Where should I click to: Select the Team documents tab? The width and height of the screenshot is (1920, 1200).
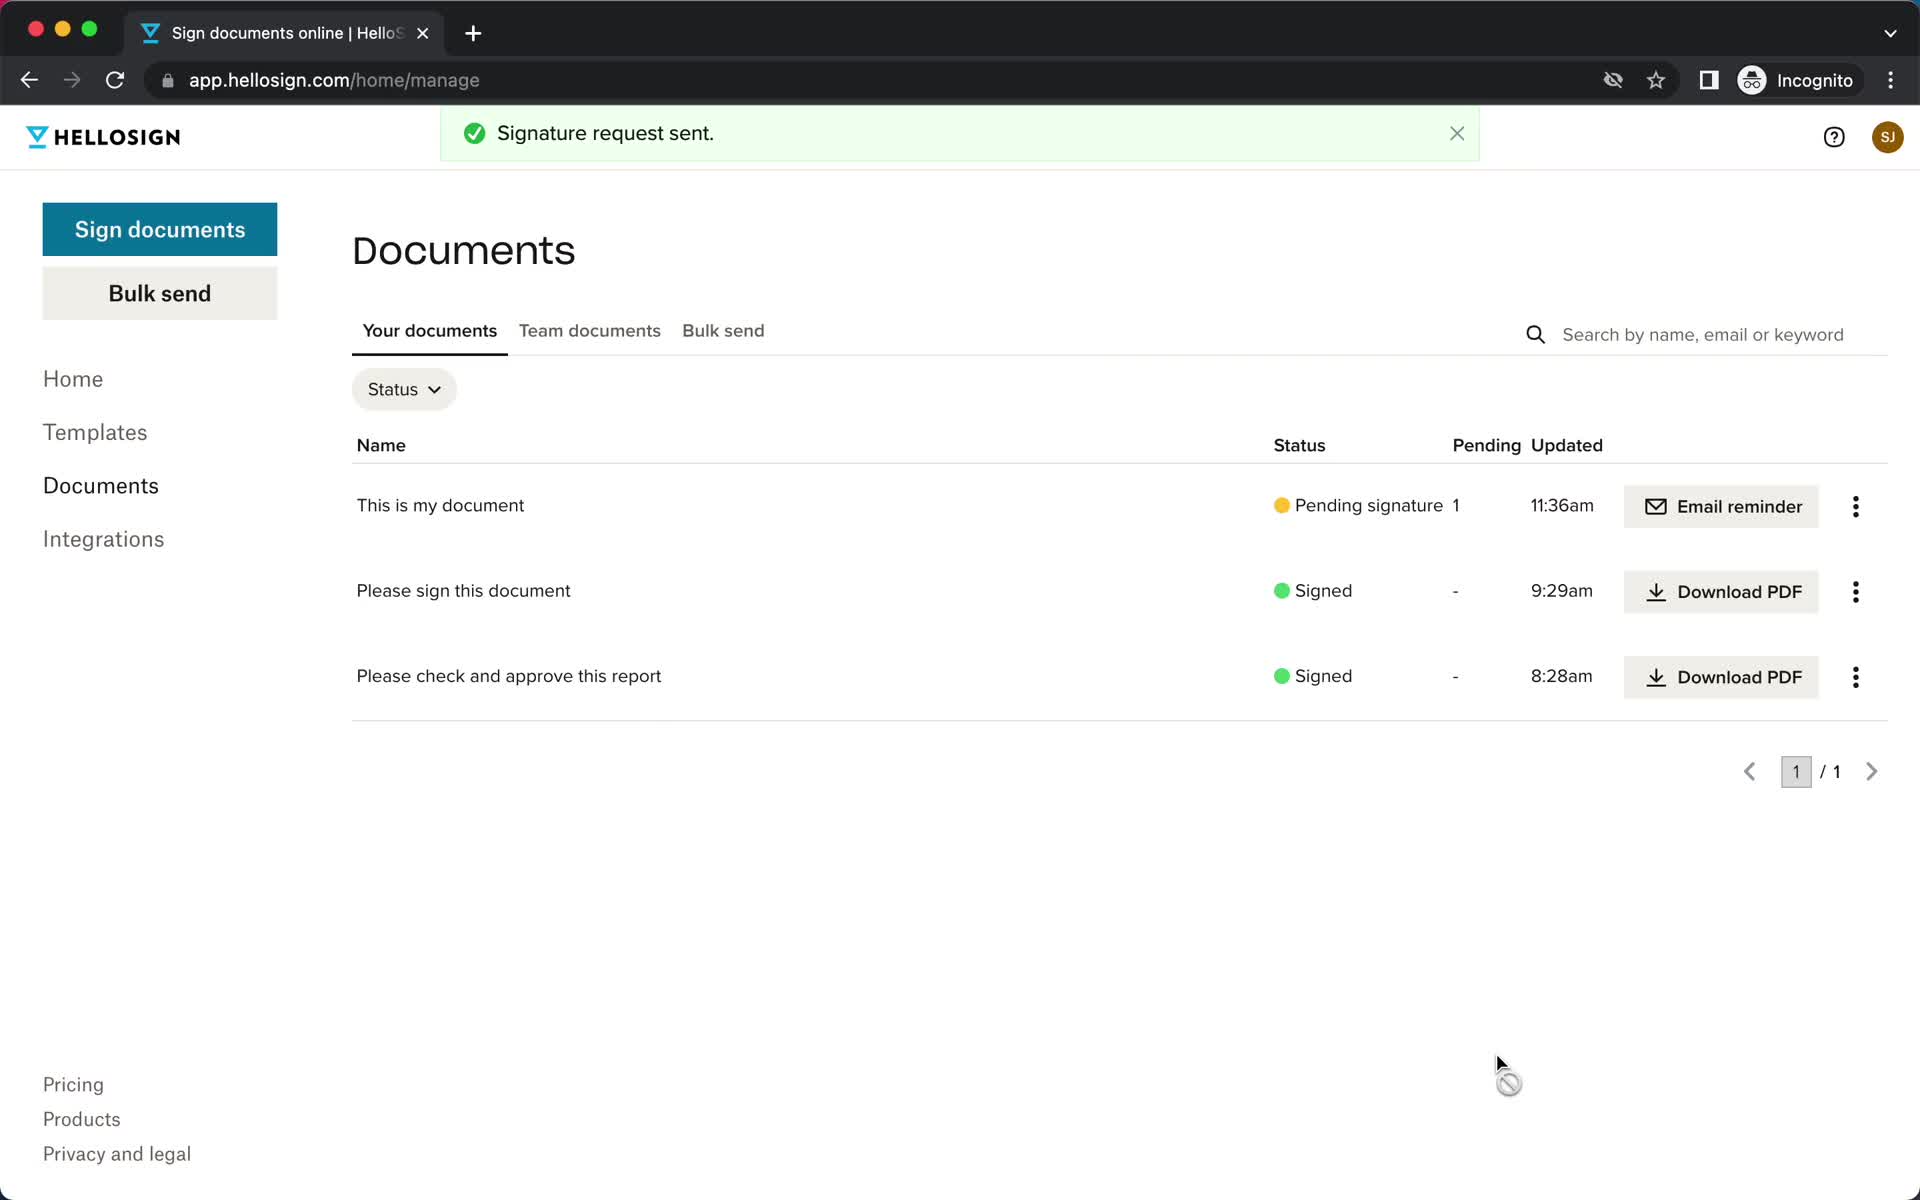(x=589, y=329)
